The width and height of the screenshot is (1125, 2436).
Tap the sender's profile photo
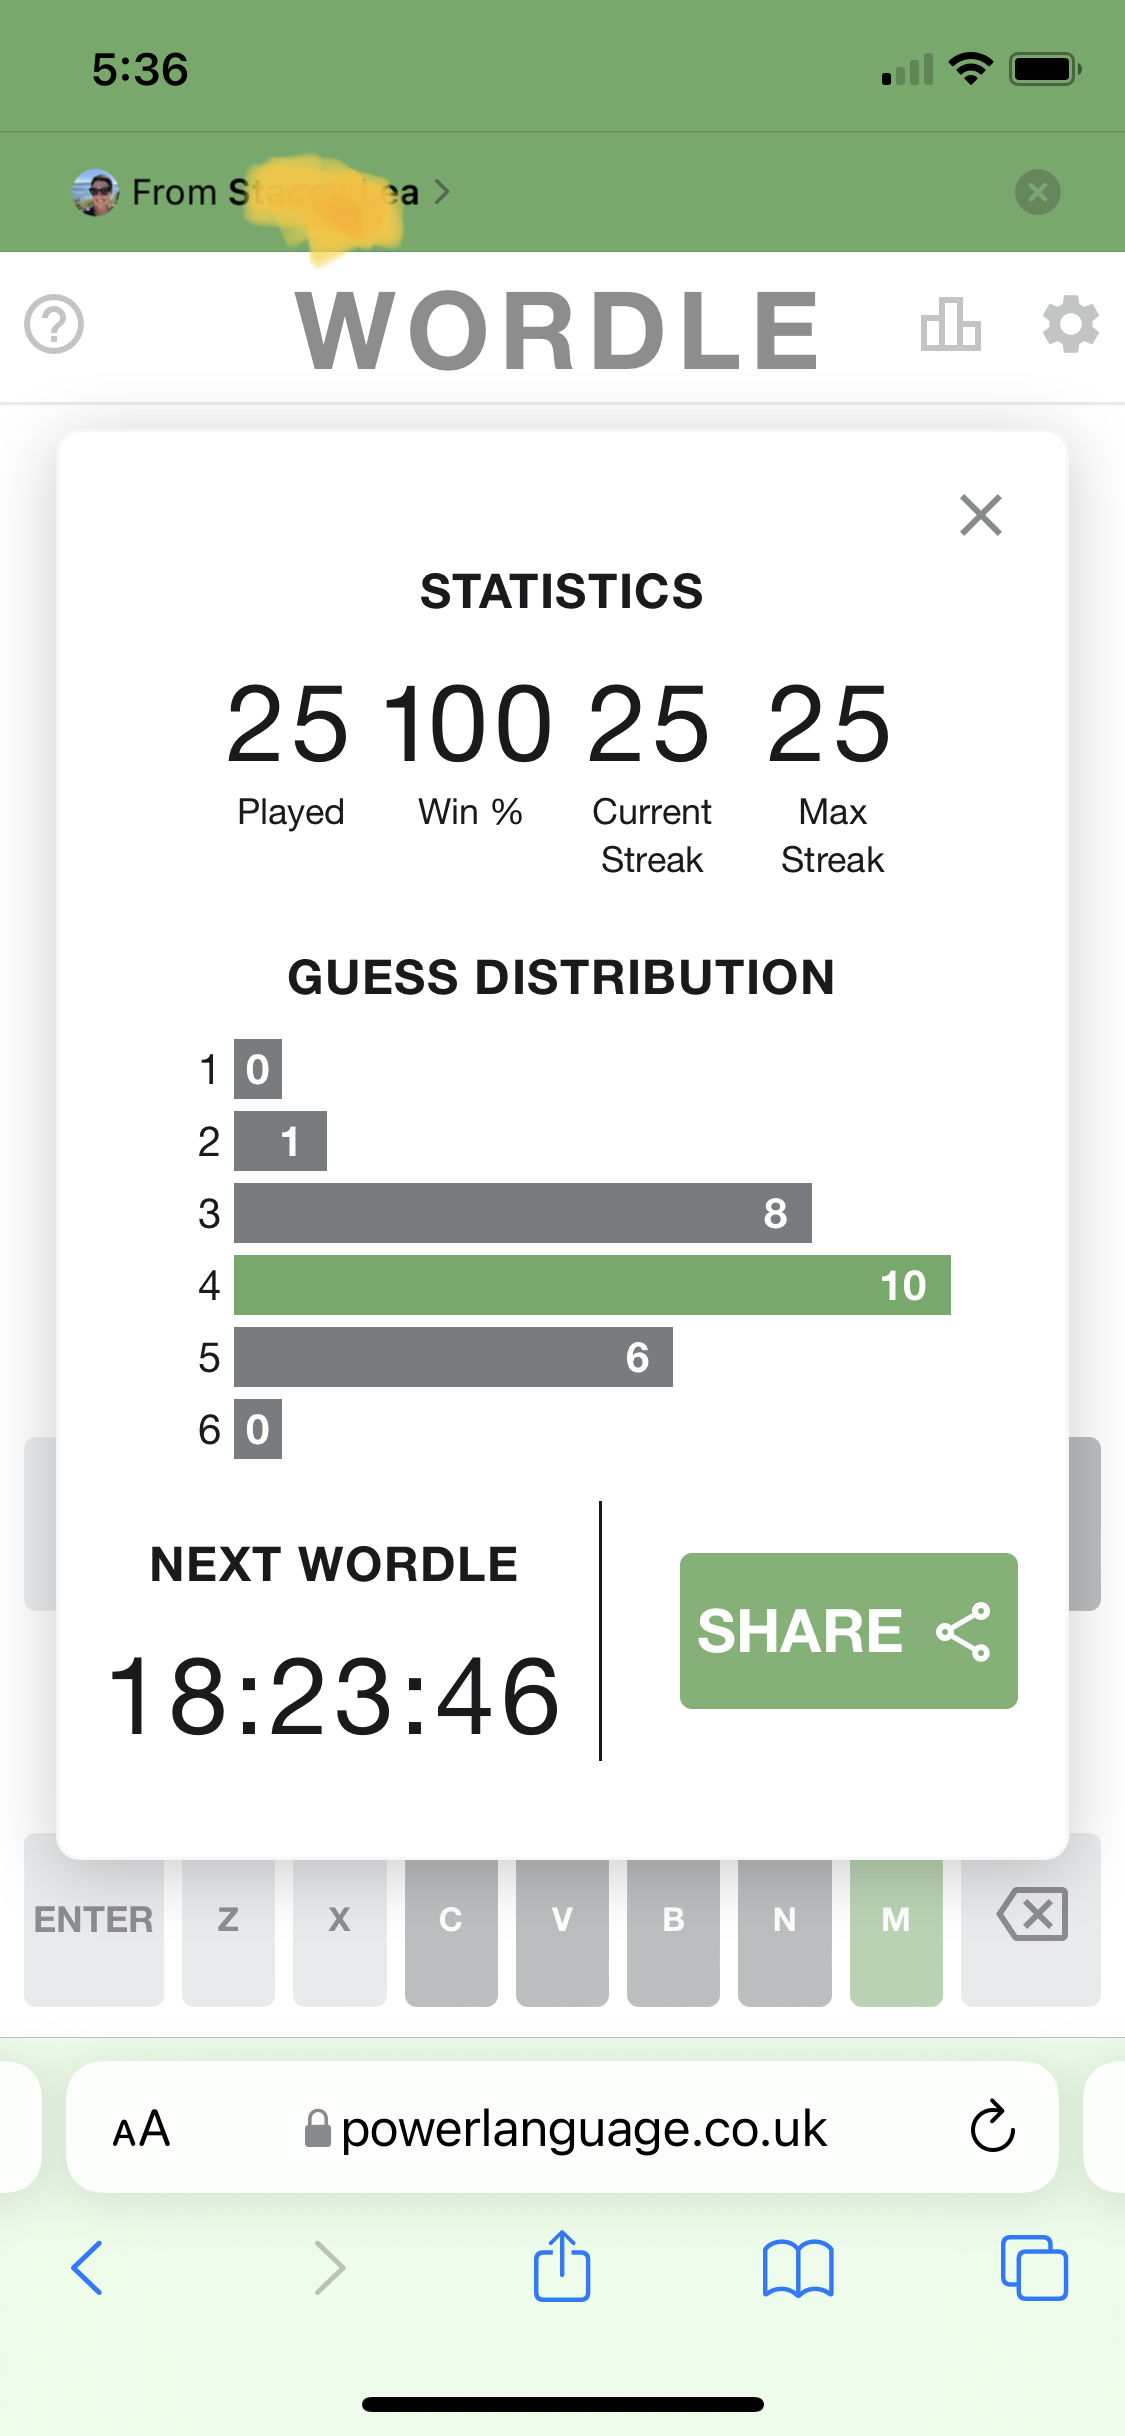[x=96, y=192]
